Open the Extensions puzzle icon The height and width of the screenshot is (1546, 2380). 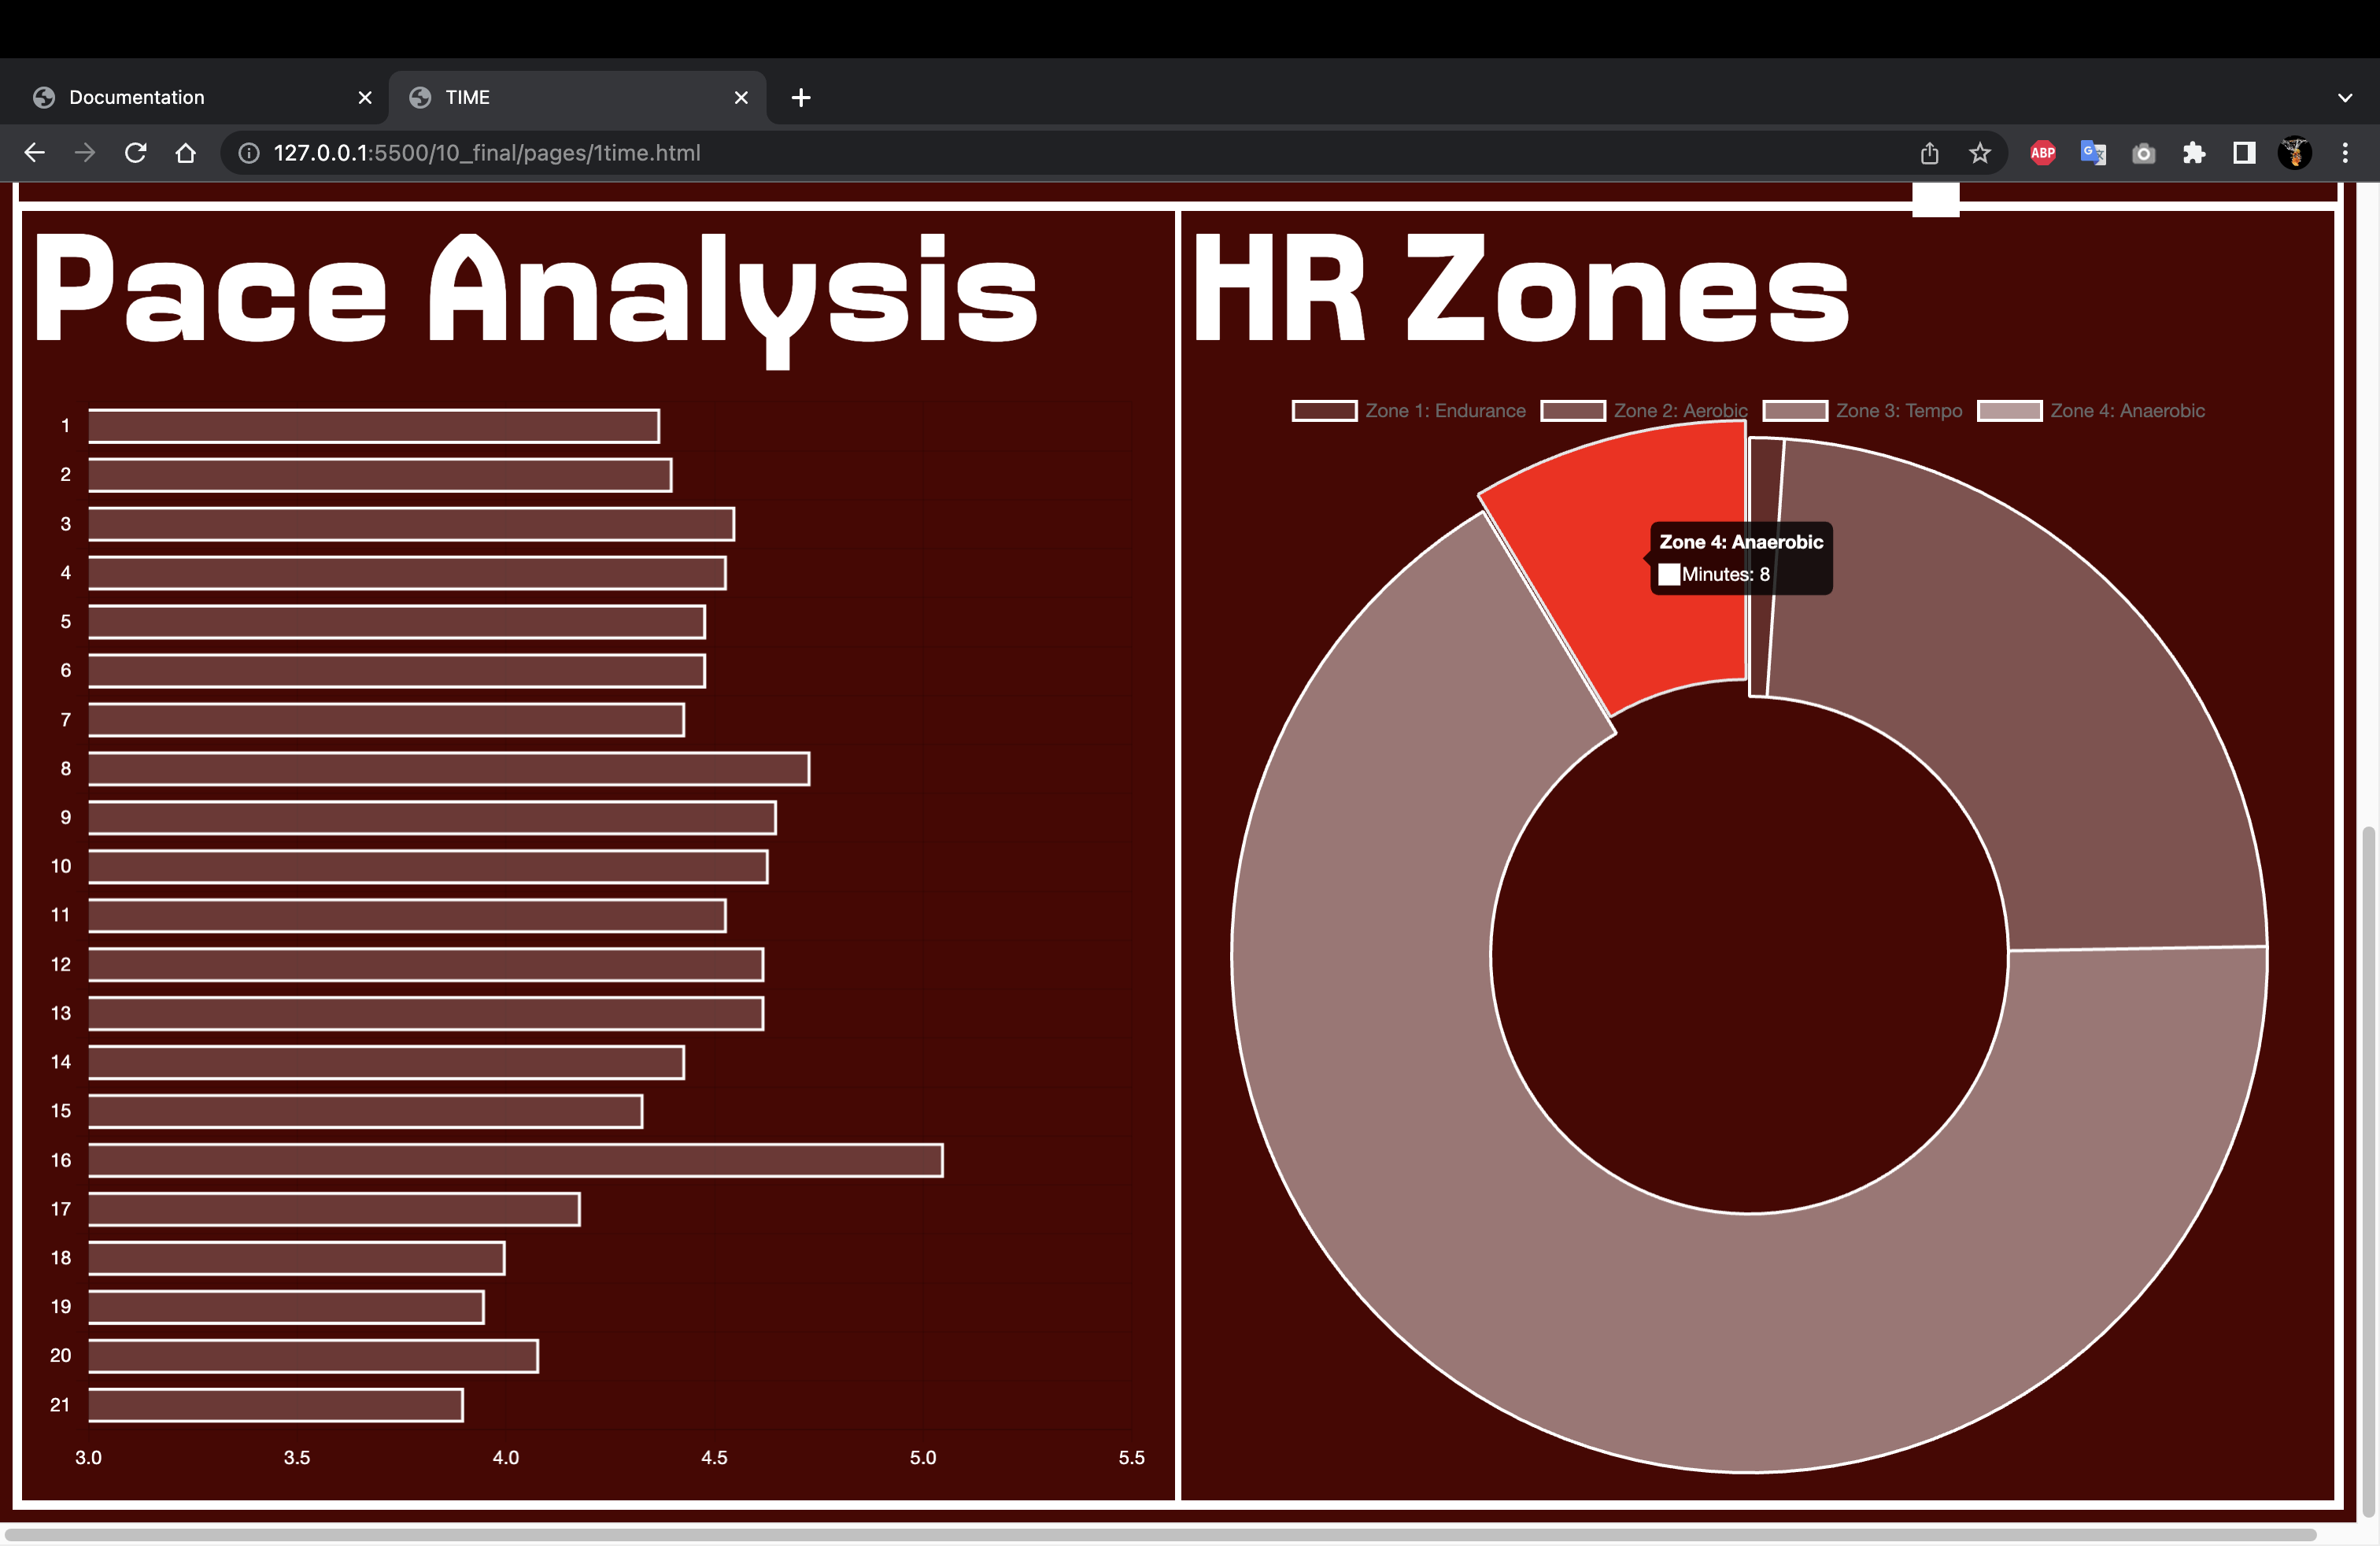click(x=2194, y=153)
